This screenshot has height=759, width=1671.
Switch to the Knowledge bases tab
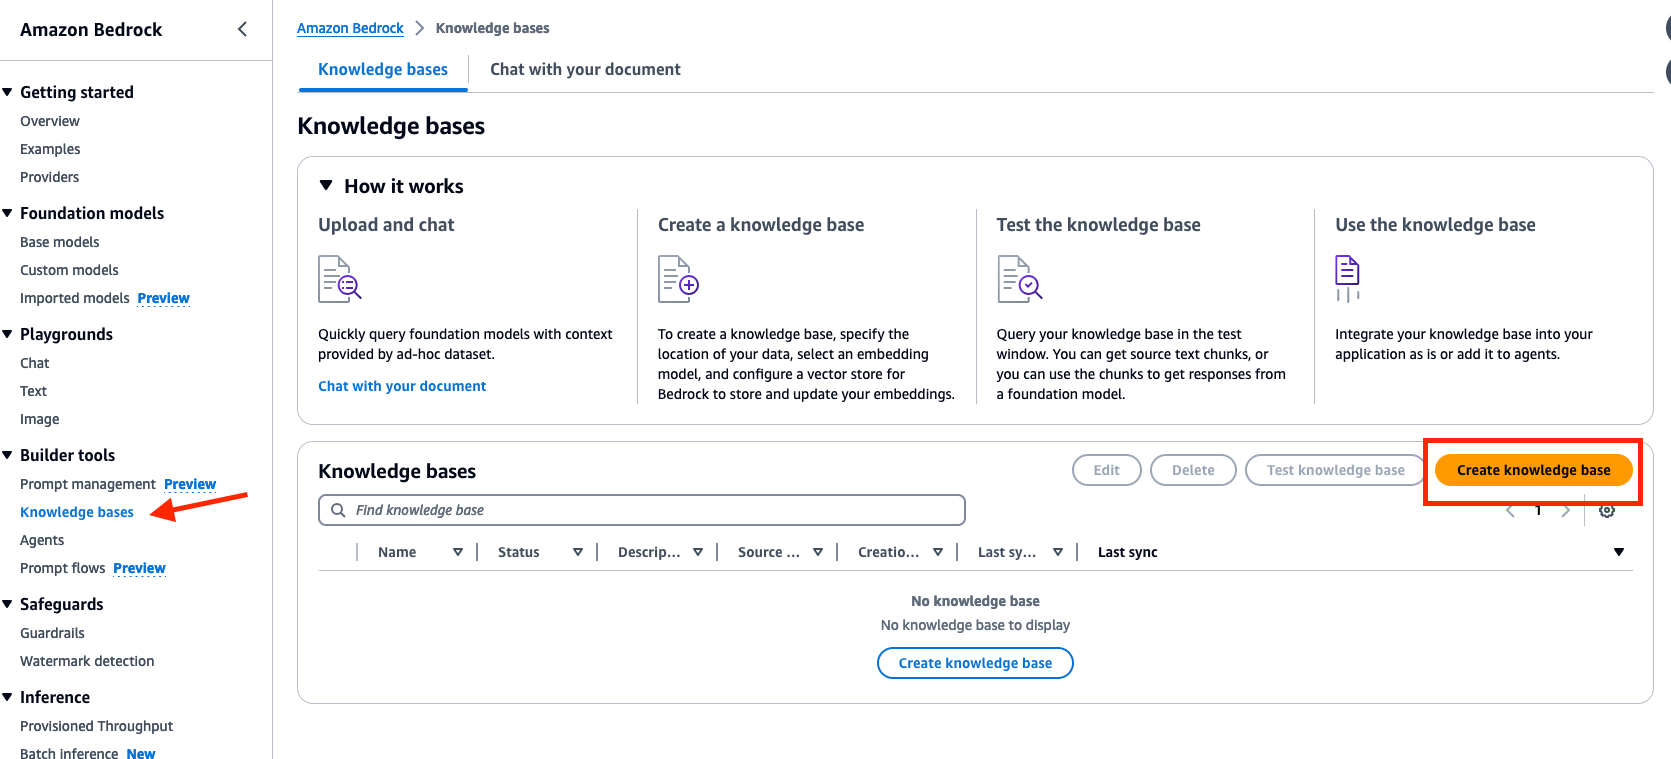click(383, 69)
